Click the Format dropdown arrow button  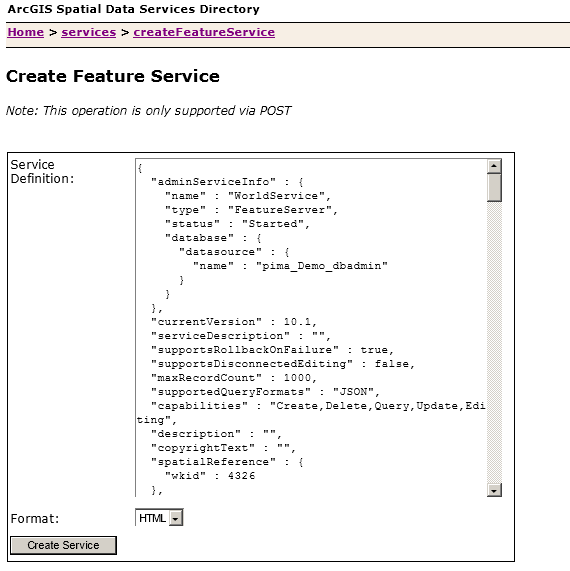(176, 518)
